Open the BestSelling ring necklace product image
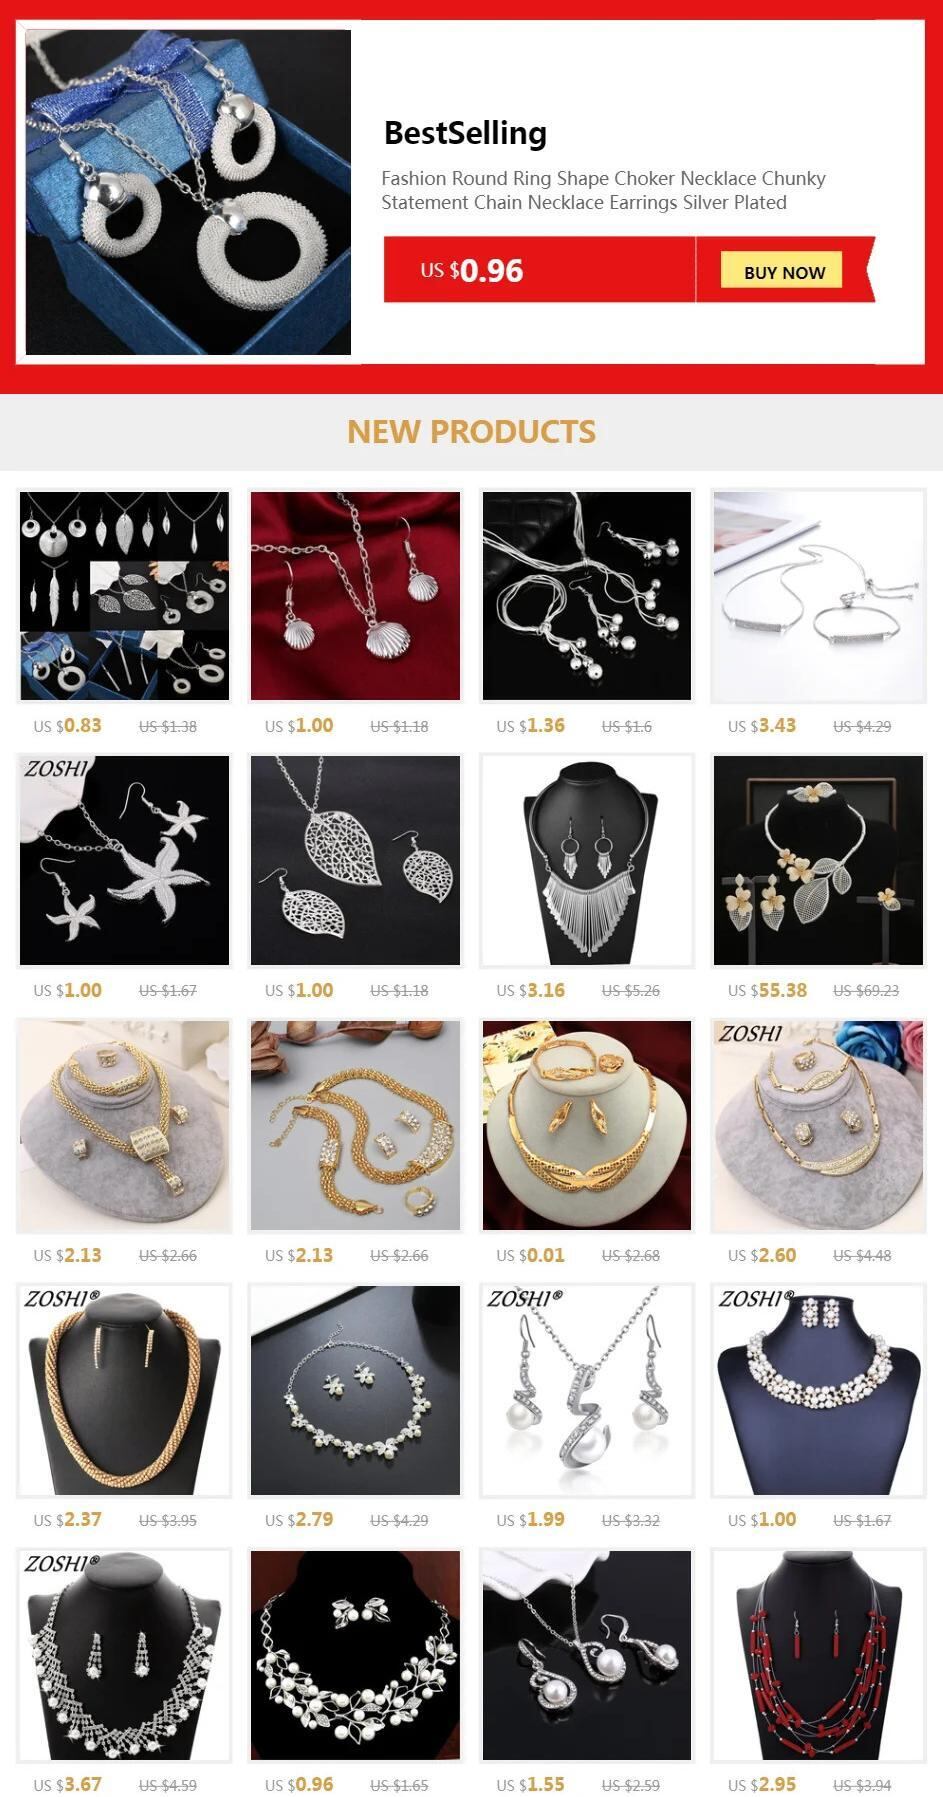 click(x=188, y=192)
